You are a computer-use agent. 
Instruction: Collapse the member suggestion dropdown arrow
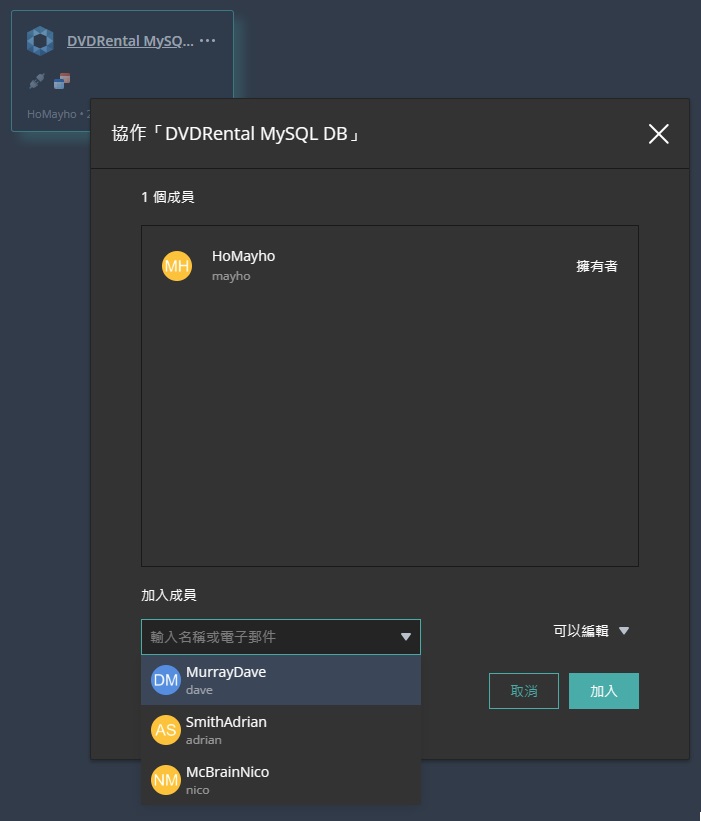406,637
